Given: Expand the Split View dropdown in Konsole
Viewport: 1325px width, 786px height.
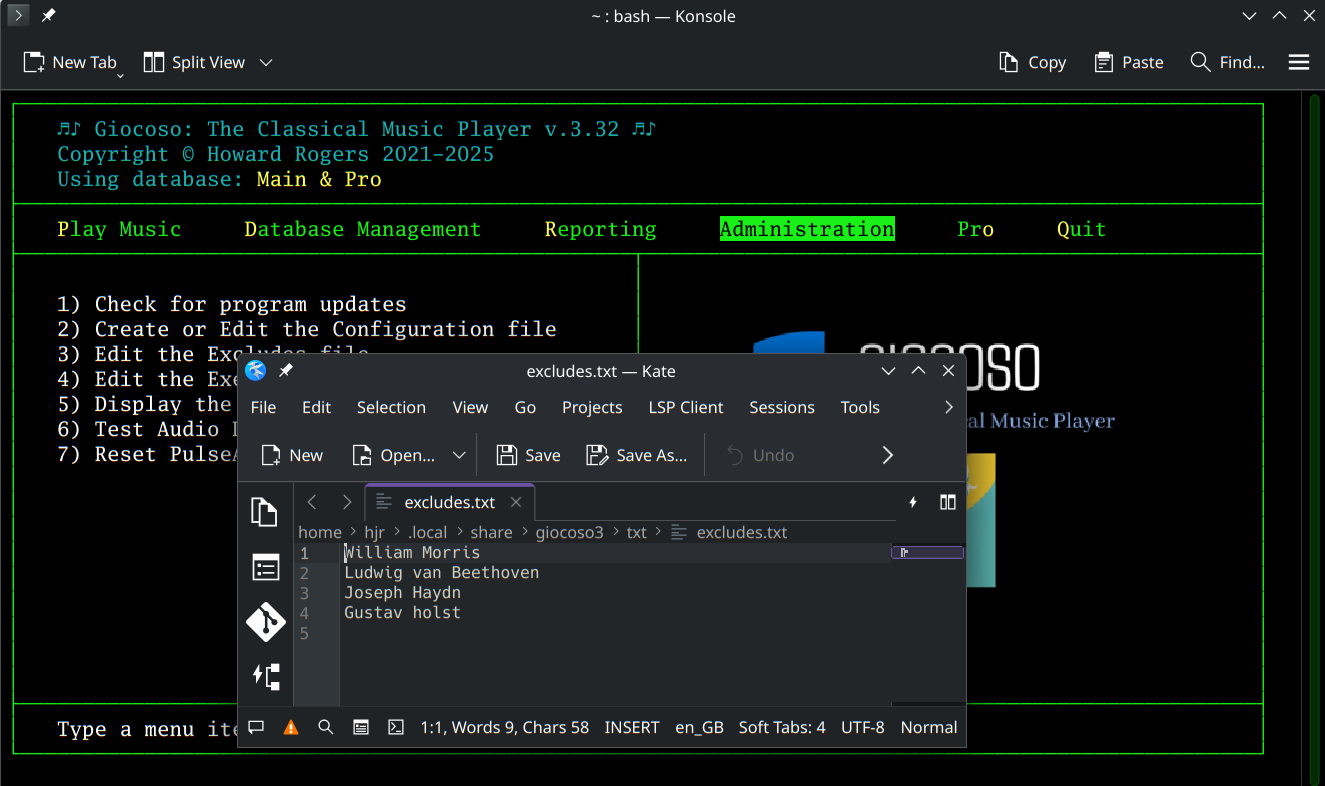Looking at the screenshot, I should pos(266,62).
